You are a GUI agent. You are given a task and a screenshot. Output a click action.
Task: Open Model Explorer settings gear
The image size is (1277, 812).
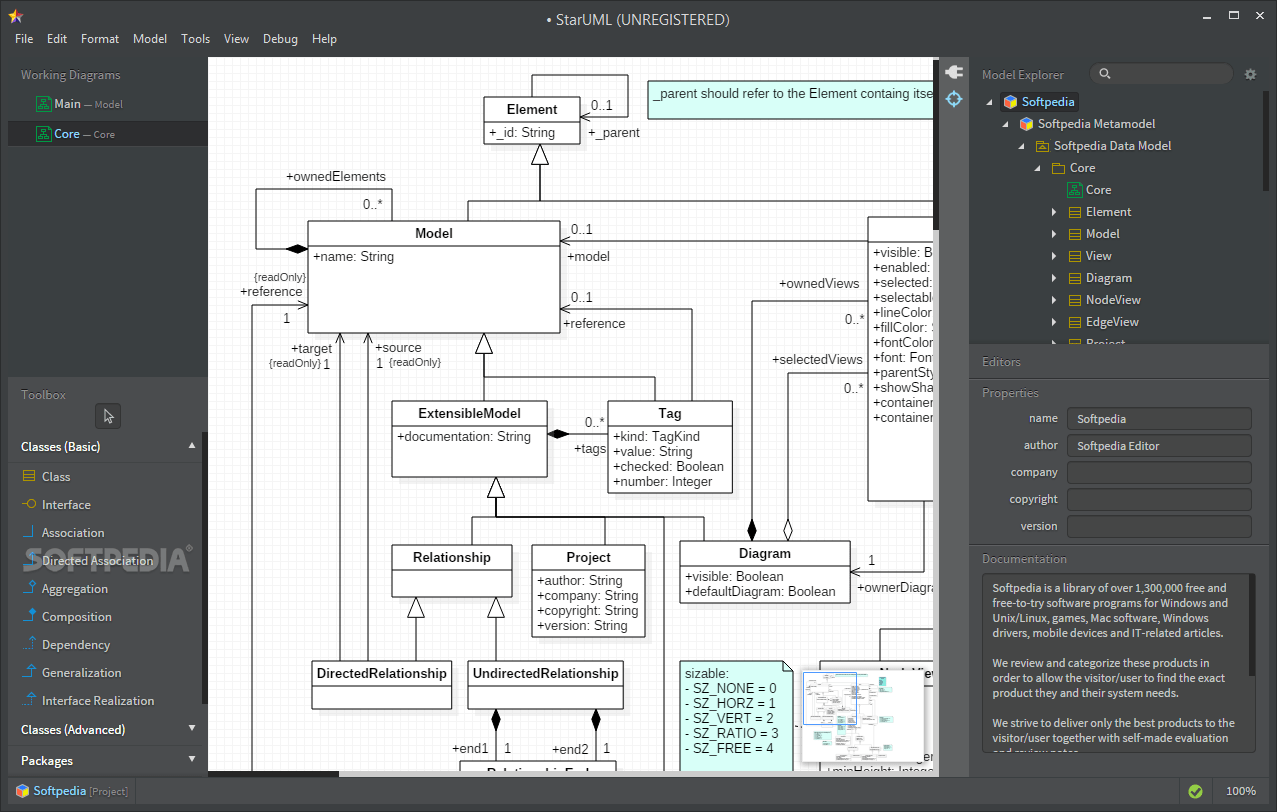coord(1250,74)
